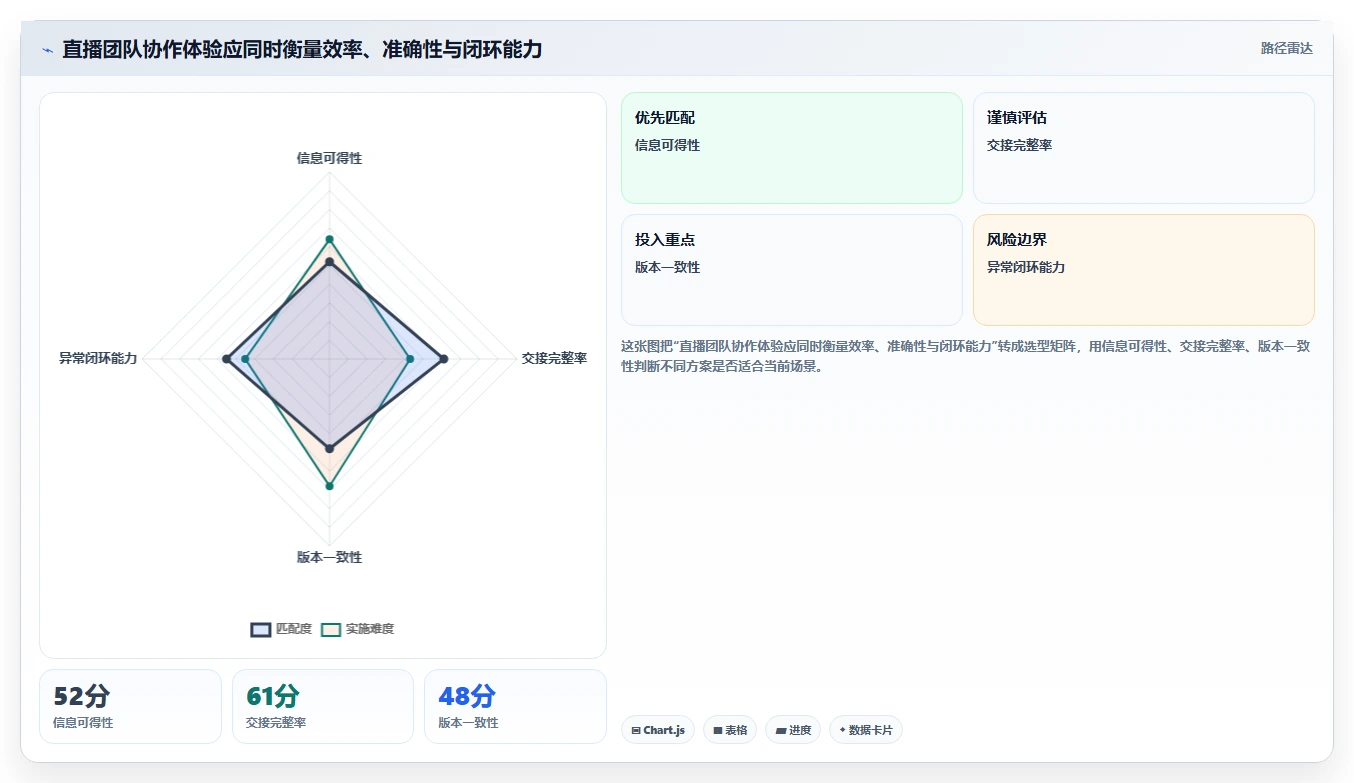
Task: Click 版本一致性 text in 投入重点 card
Action: 667,267
